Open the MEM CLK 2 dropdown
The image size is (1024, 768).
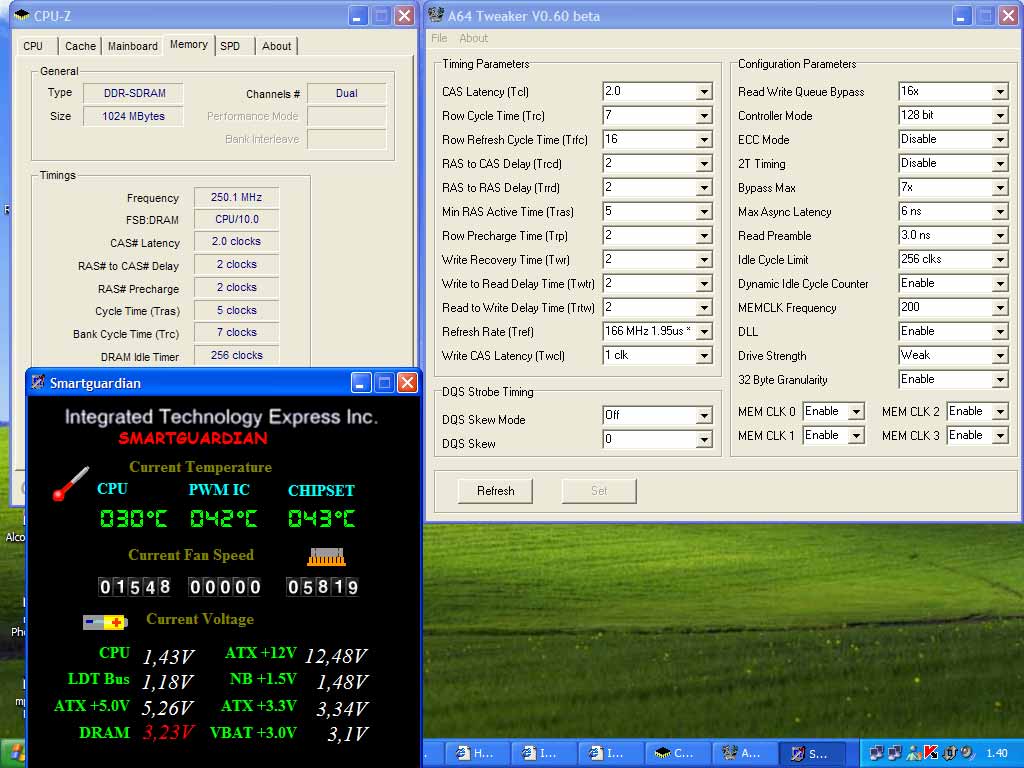pyautogui.click(x=1000, y=411)
